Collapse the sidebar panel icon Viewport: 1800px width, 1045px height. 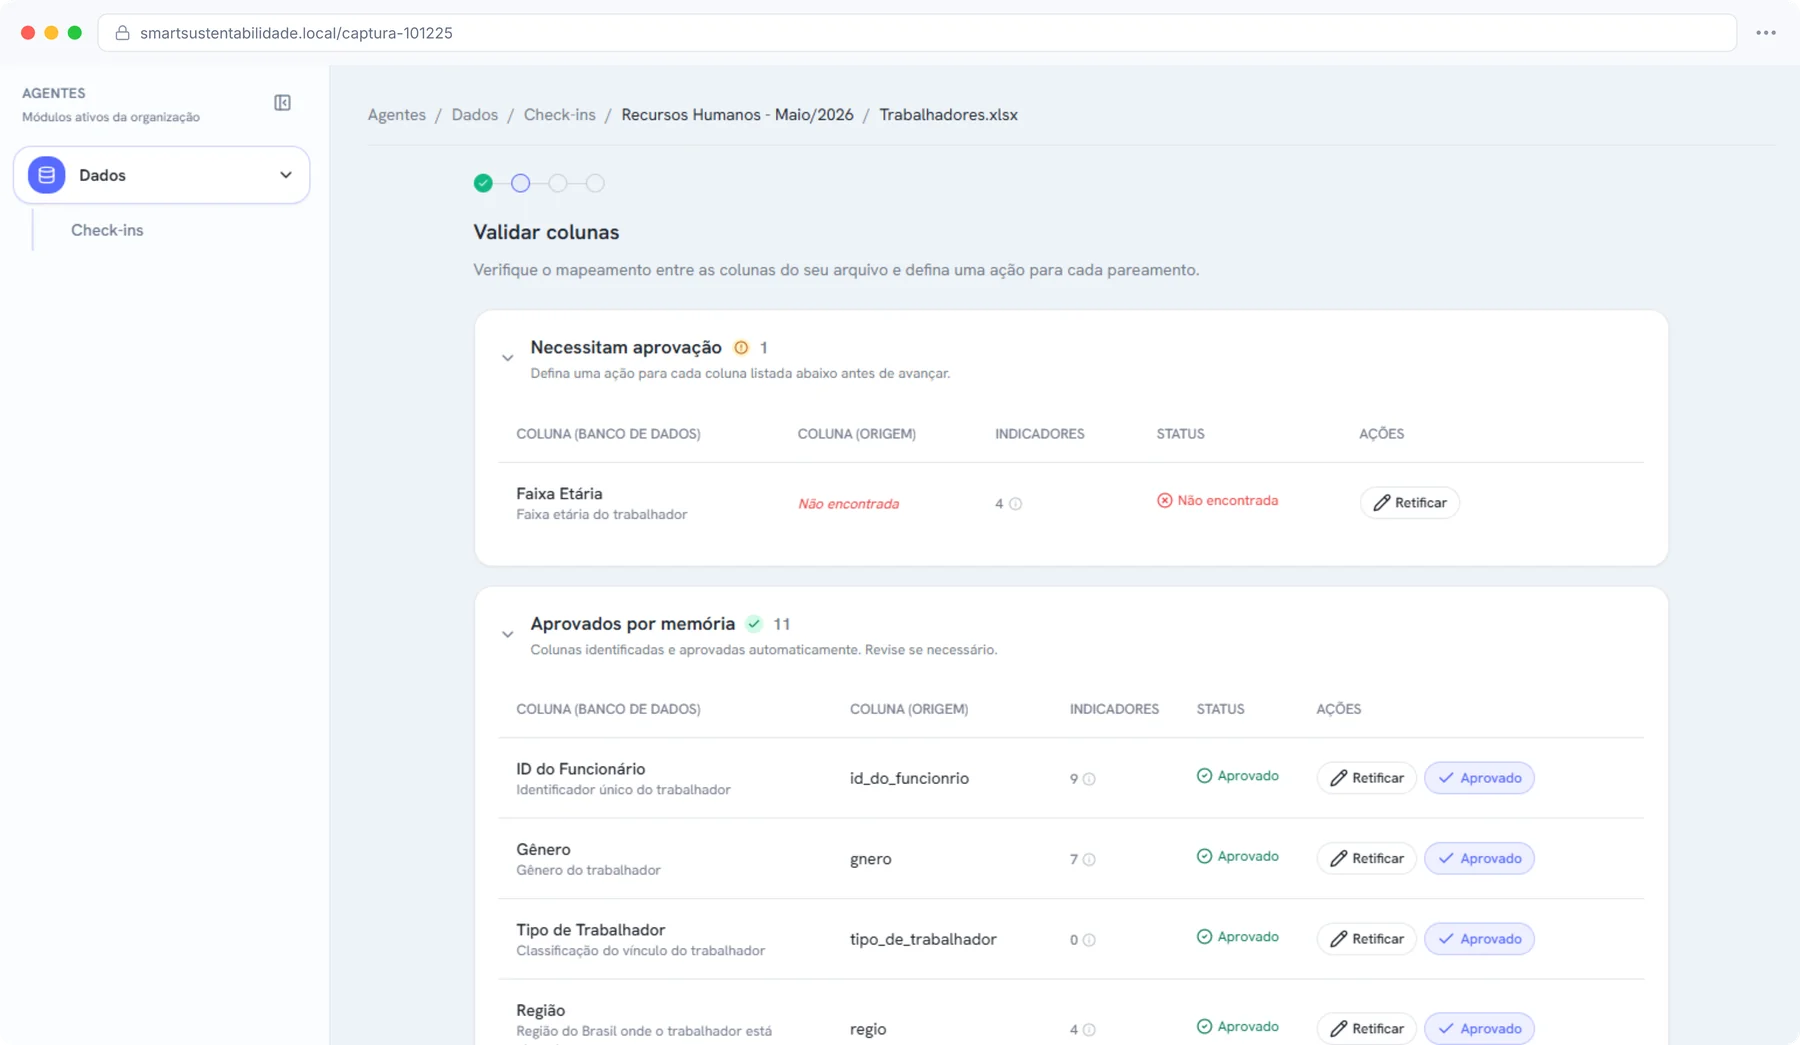point(282,103)
